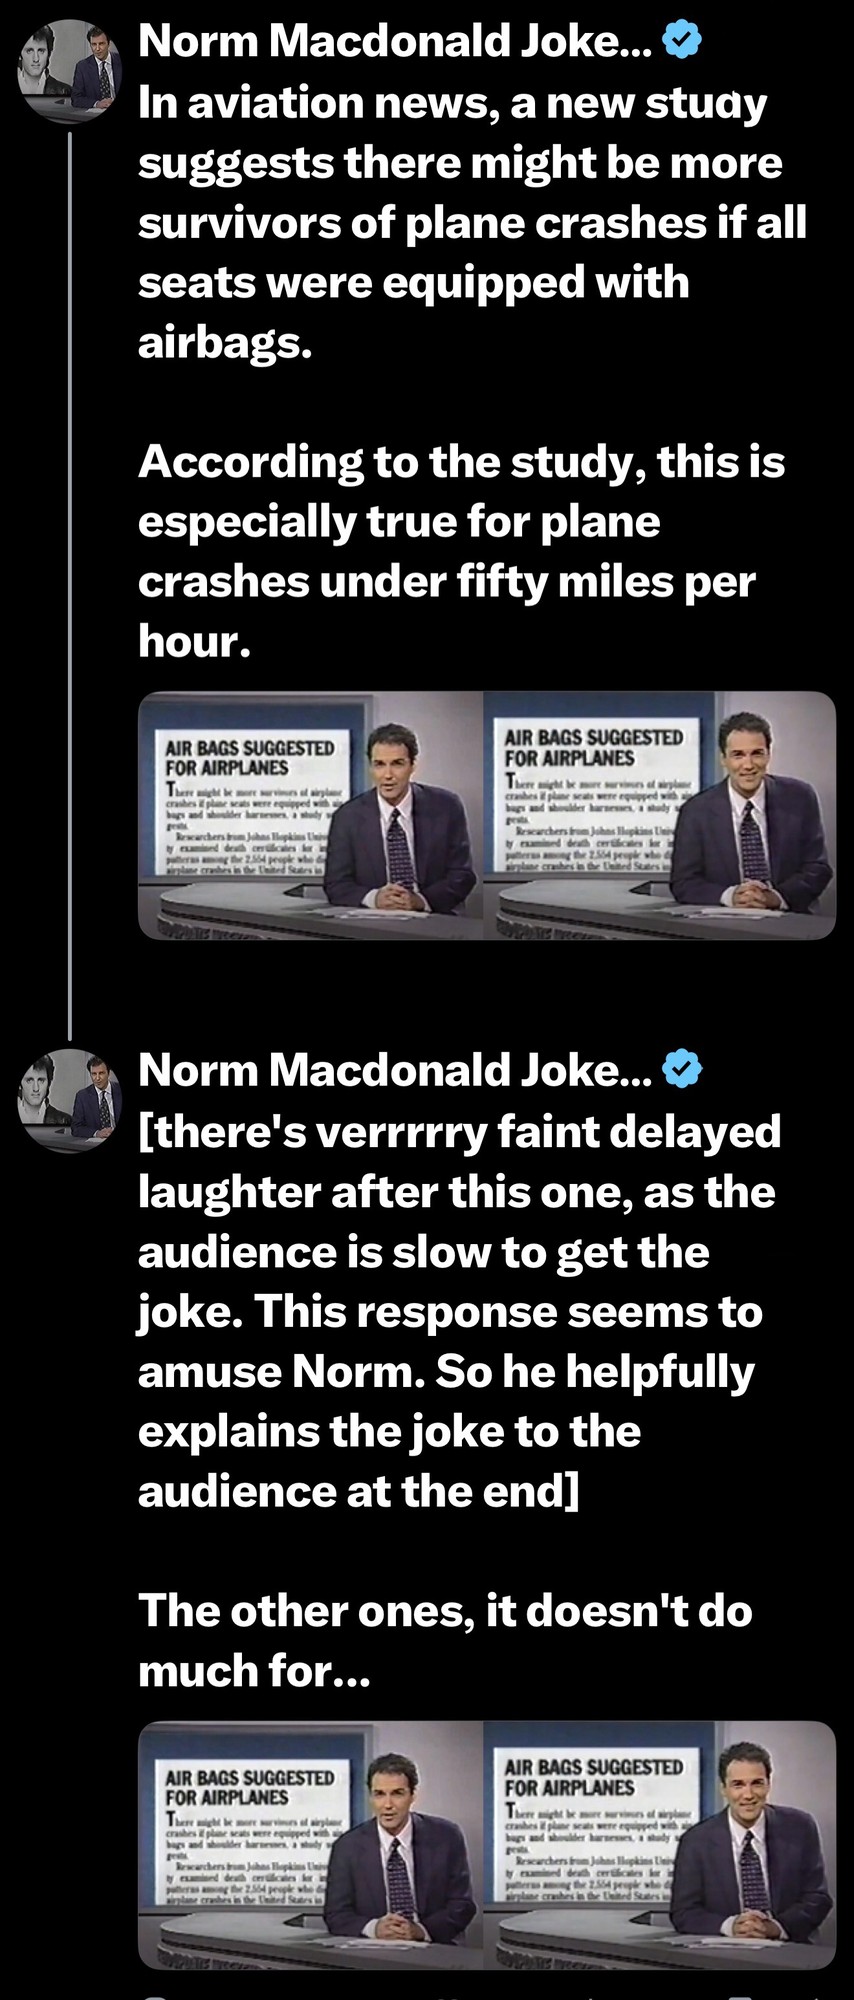The image size is (854, 2000).
Task: Open the second tweet's profile avatar
Action: click(69, 1100)
